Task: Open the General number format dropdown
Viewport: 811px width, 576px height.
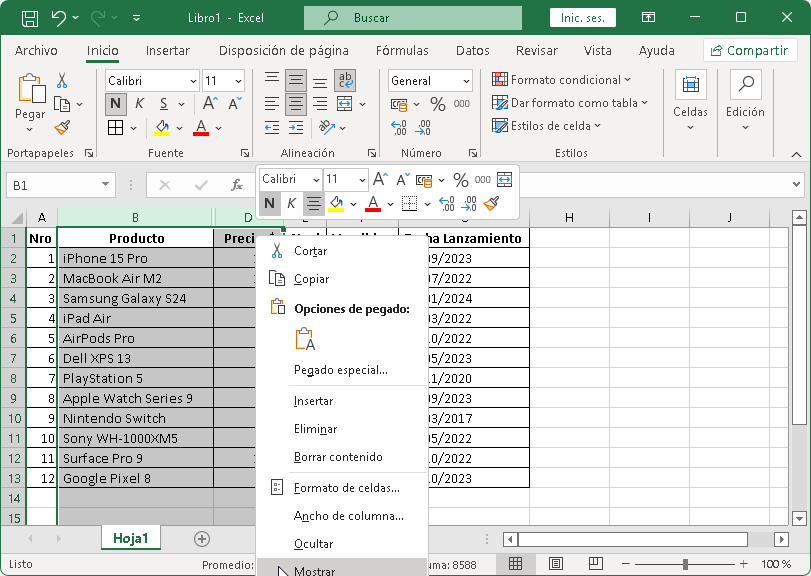Action: click(x=463, y=81)
